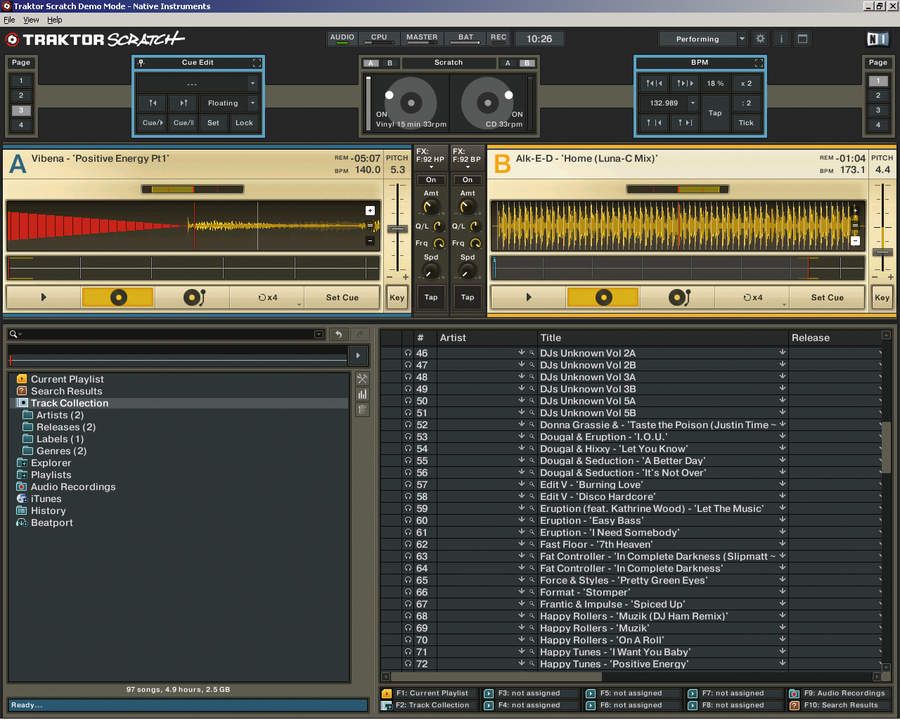Click the iTunes tree icon
The image size is (900, 720).
pos(22,498)
